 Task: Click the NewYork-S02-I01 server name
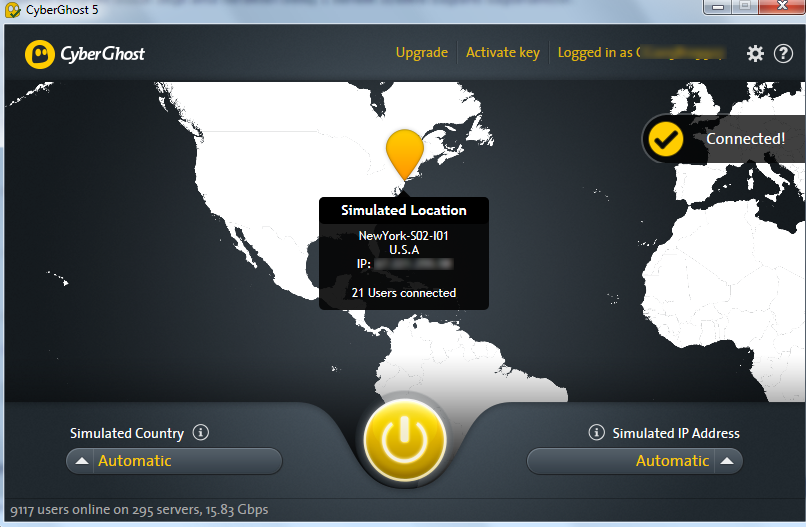(404, 236)
